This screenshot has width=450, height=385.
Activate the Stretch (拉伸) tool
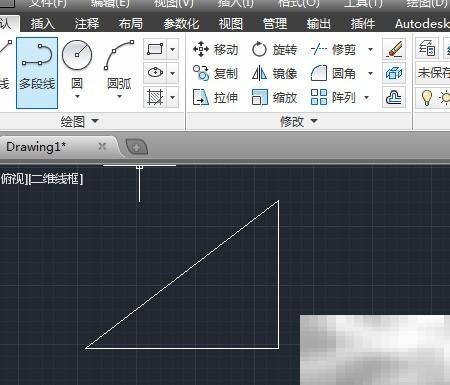(x=216, y=97)
